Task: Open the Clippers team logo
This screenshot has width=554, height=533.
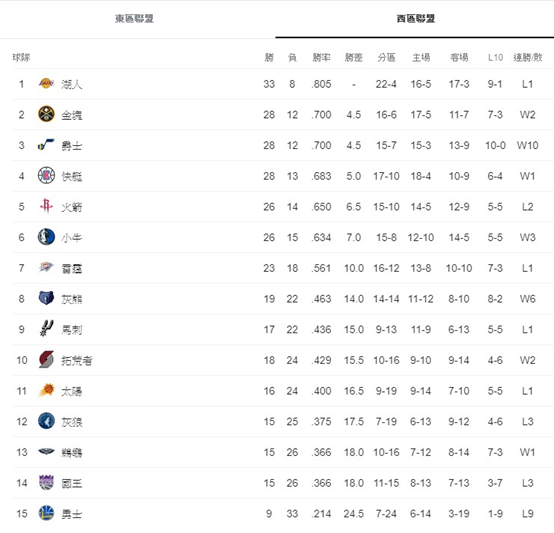Action: click(x=46, y=176)
